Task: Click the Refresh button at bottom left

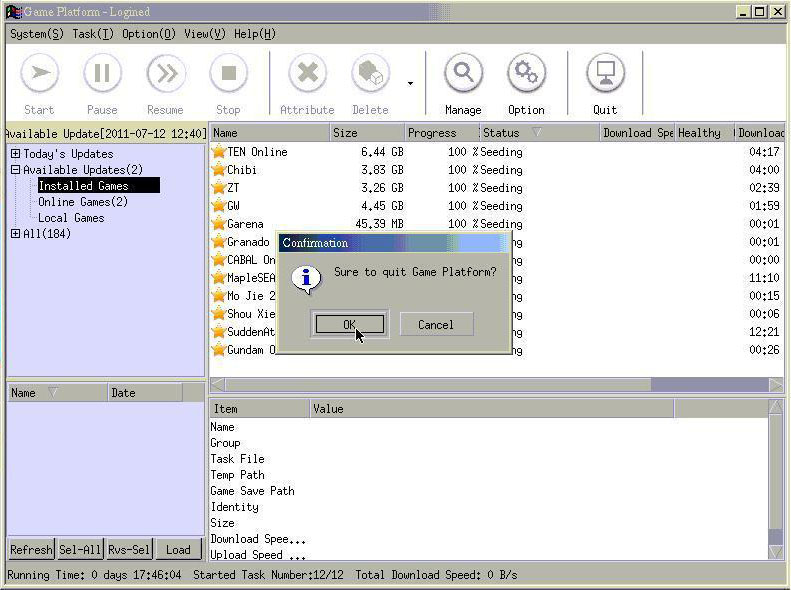Action: 31,549
